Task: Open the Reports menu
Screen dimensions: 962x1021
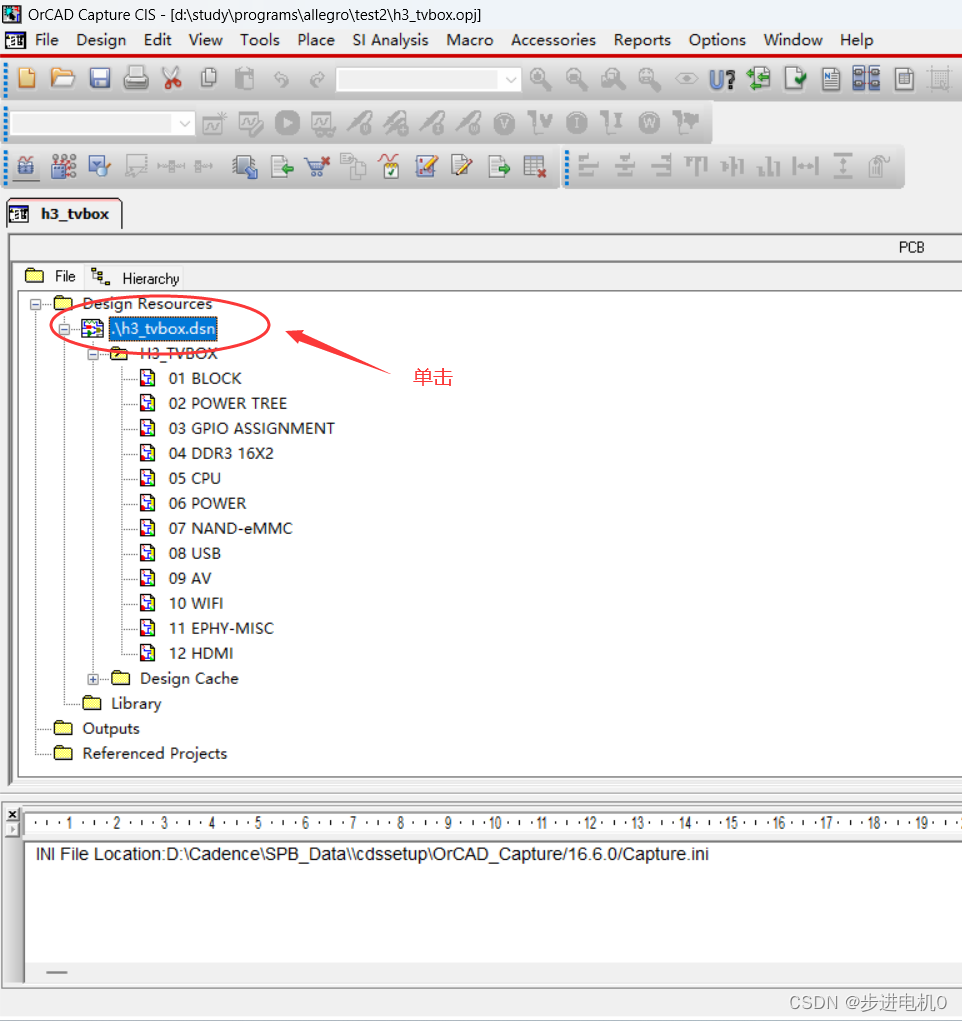Action: coord(642,40)
